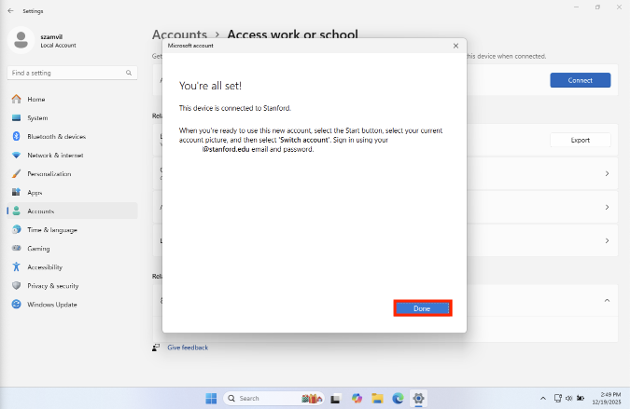Click the Personalization brush icon

pyautogui.click(x=16, y=174)
